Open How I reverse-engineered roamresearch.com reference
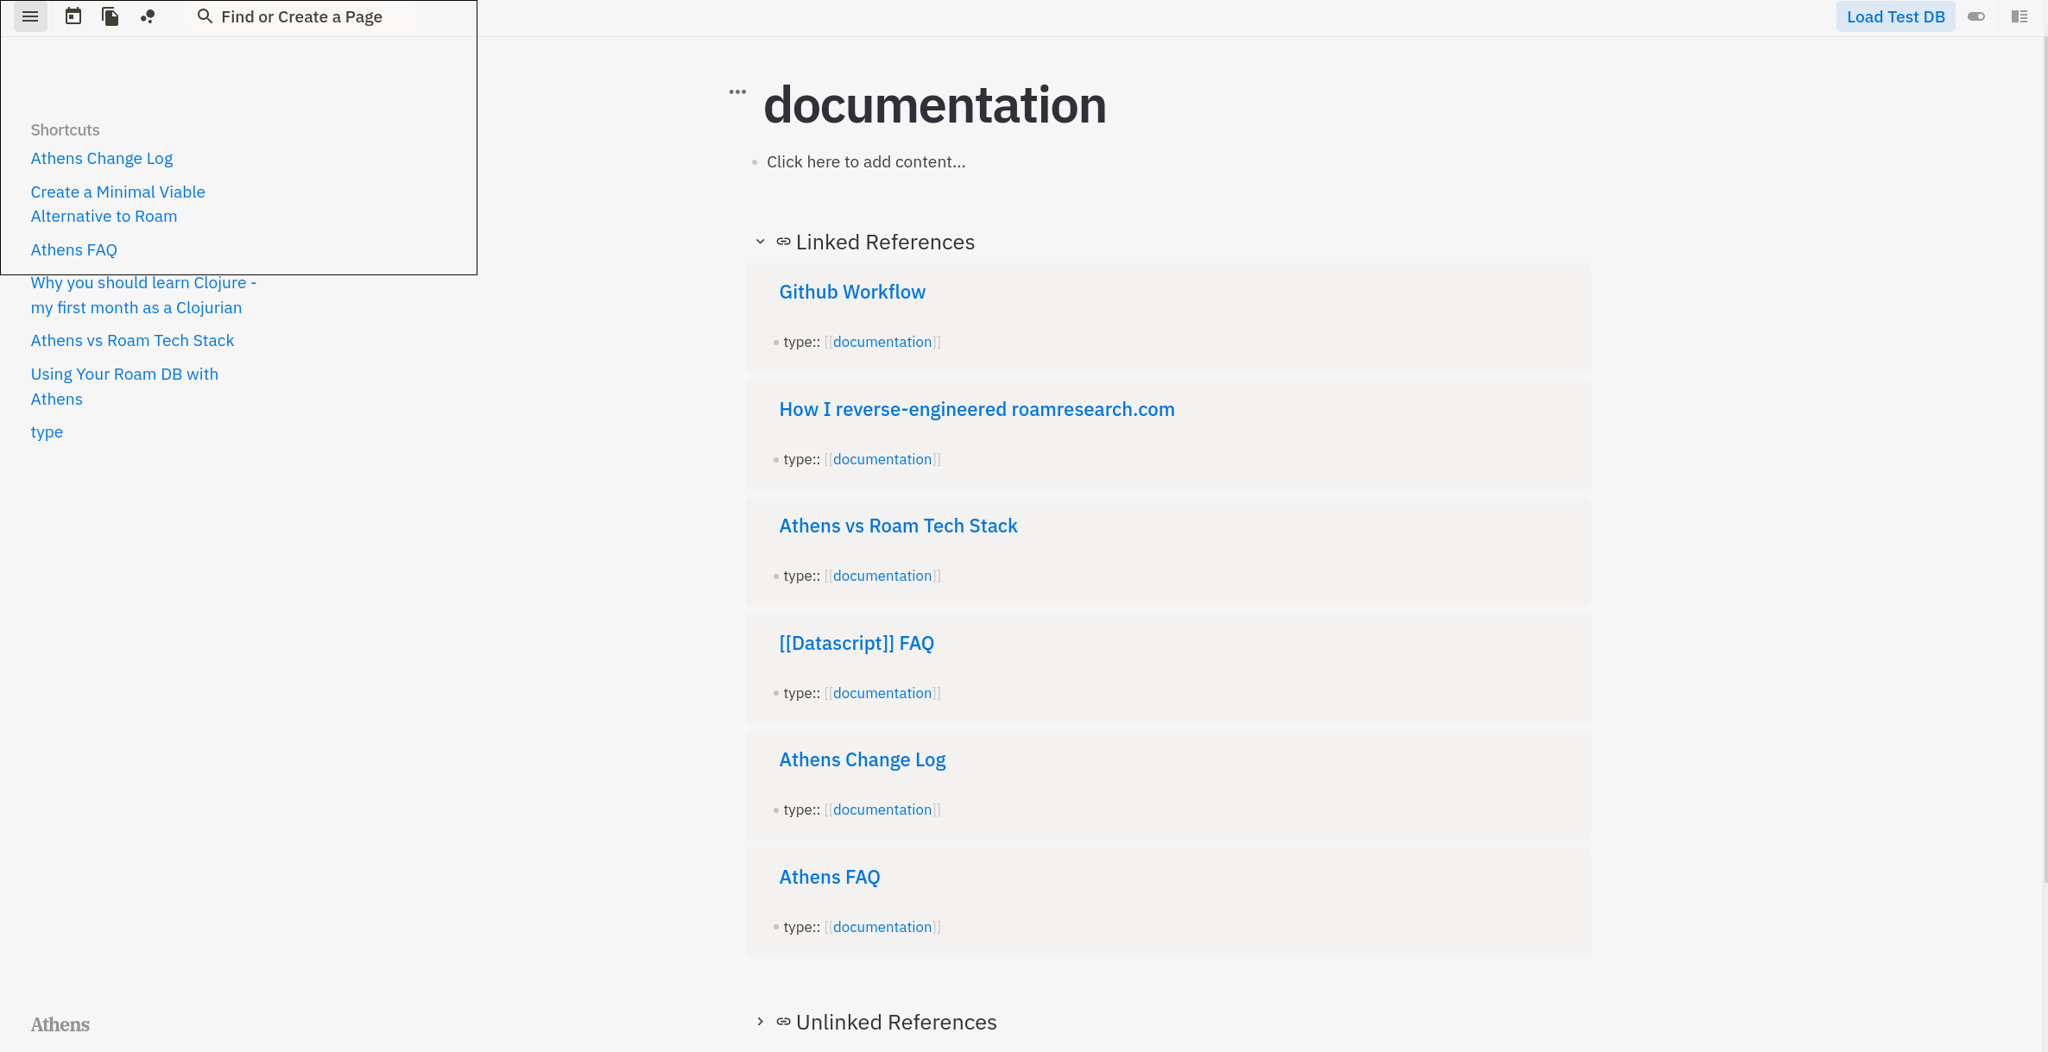Image resolution: width=2048 pixels, height=1052 pixels. pos(976,409)
